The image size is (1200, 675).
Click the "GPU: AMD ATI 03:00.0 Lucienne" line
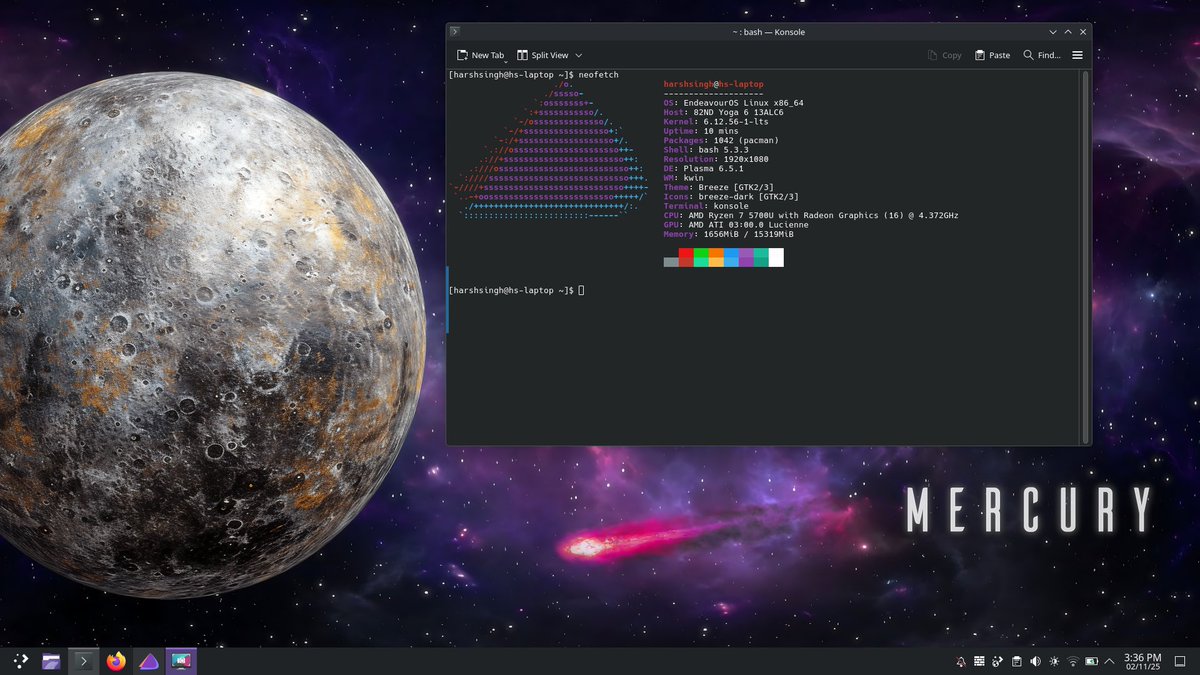(x=736, y=225)
